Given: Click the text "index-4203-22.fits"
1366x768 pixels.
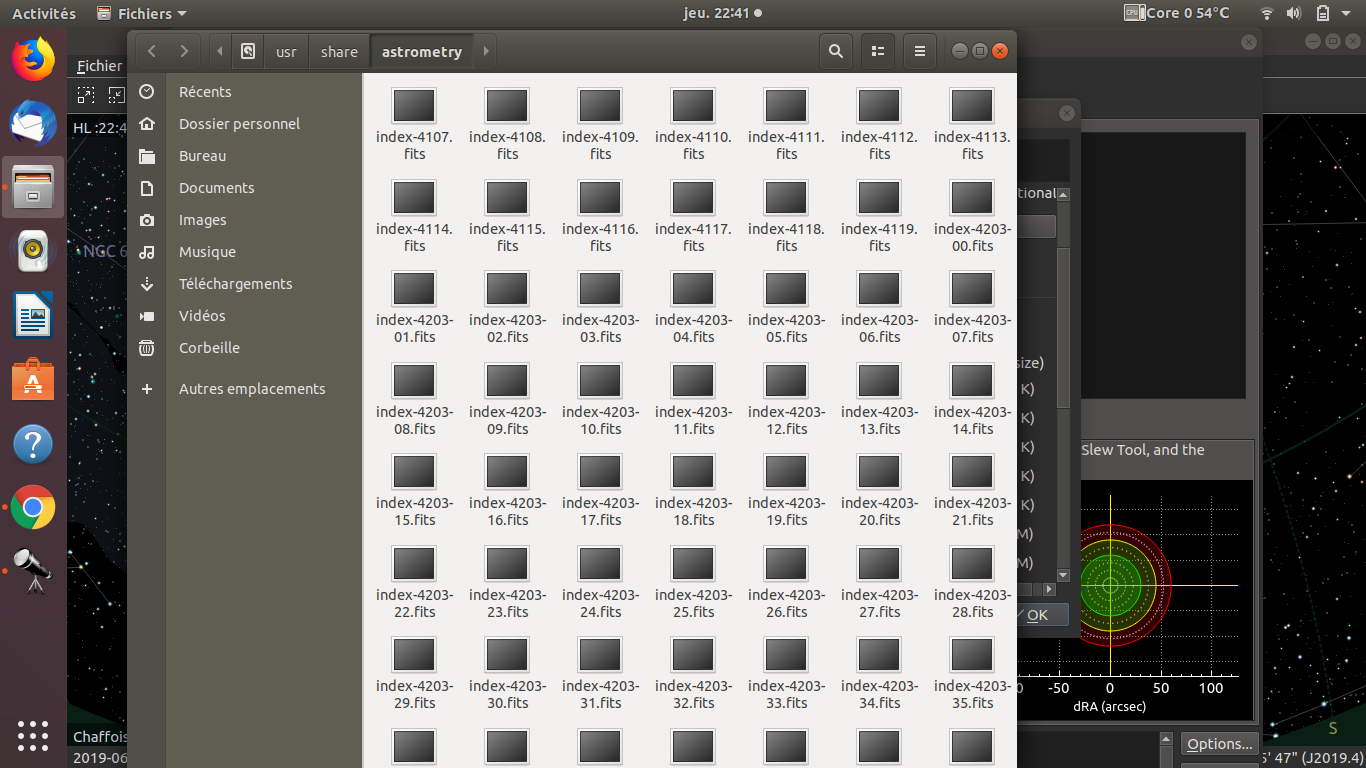Looking at the screenshot, I should 414,603.
